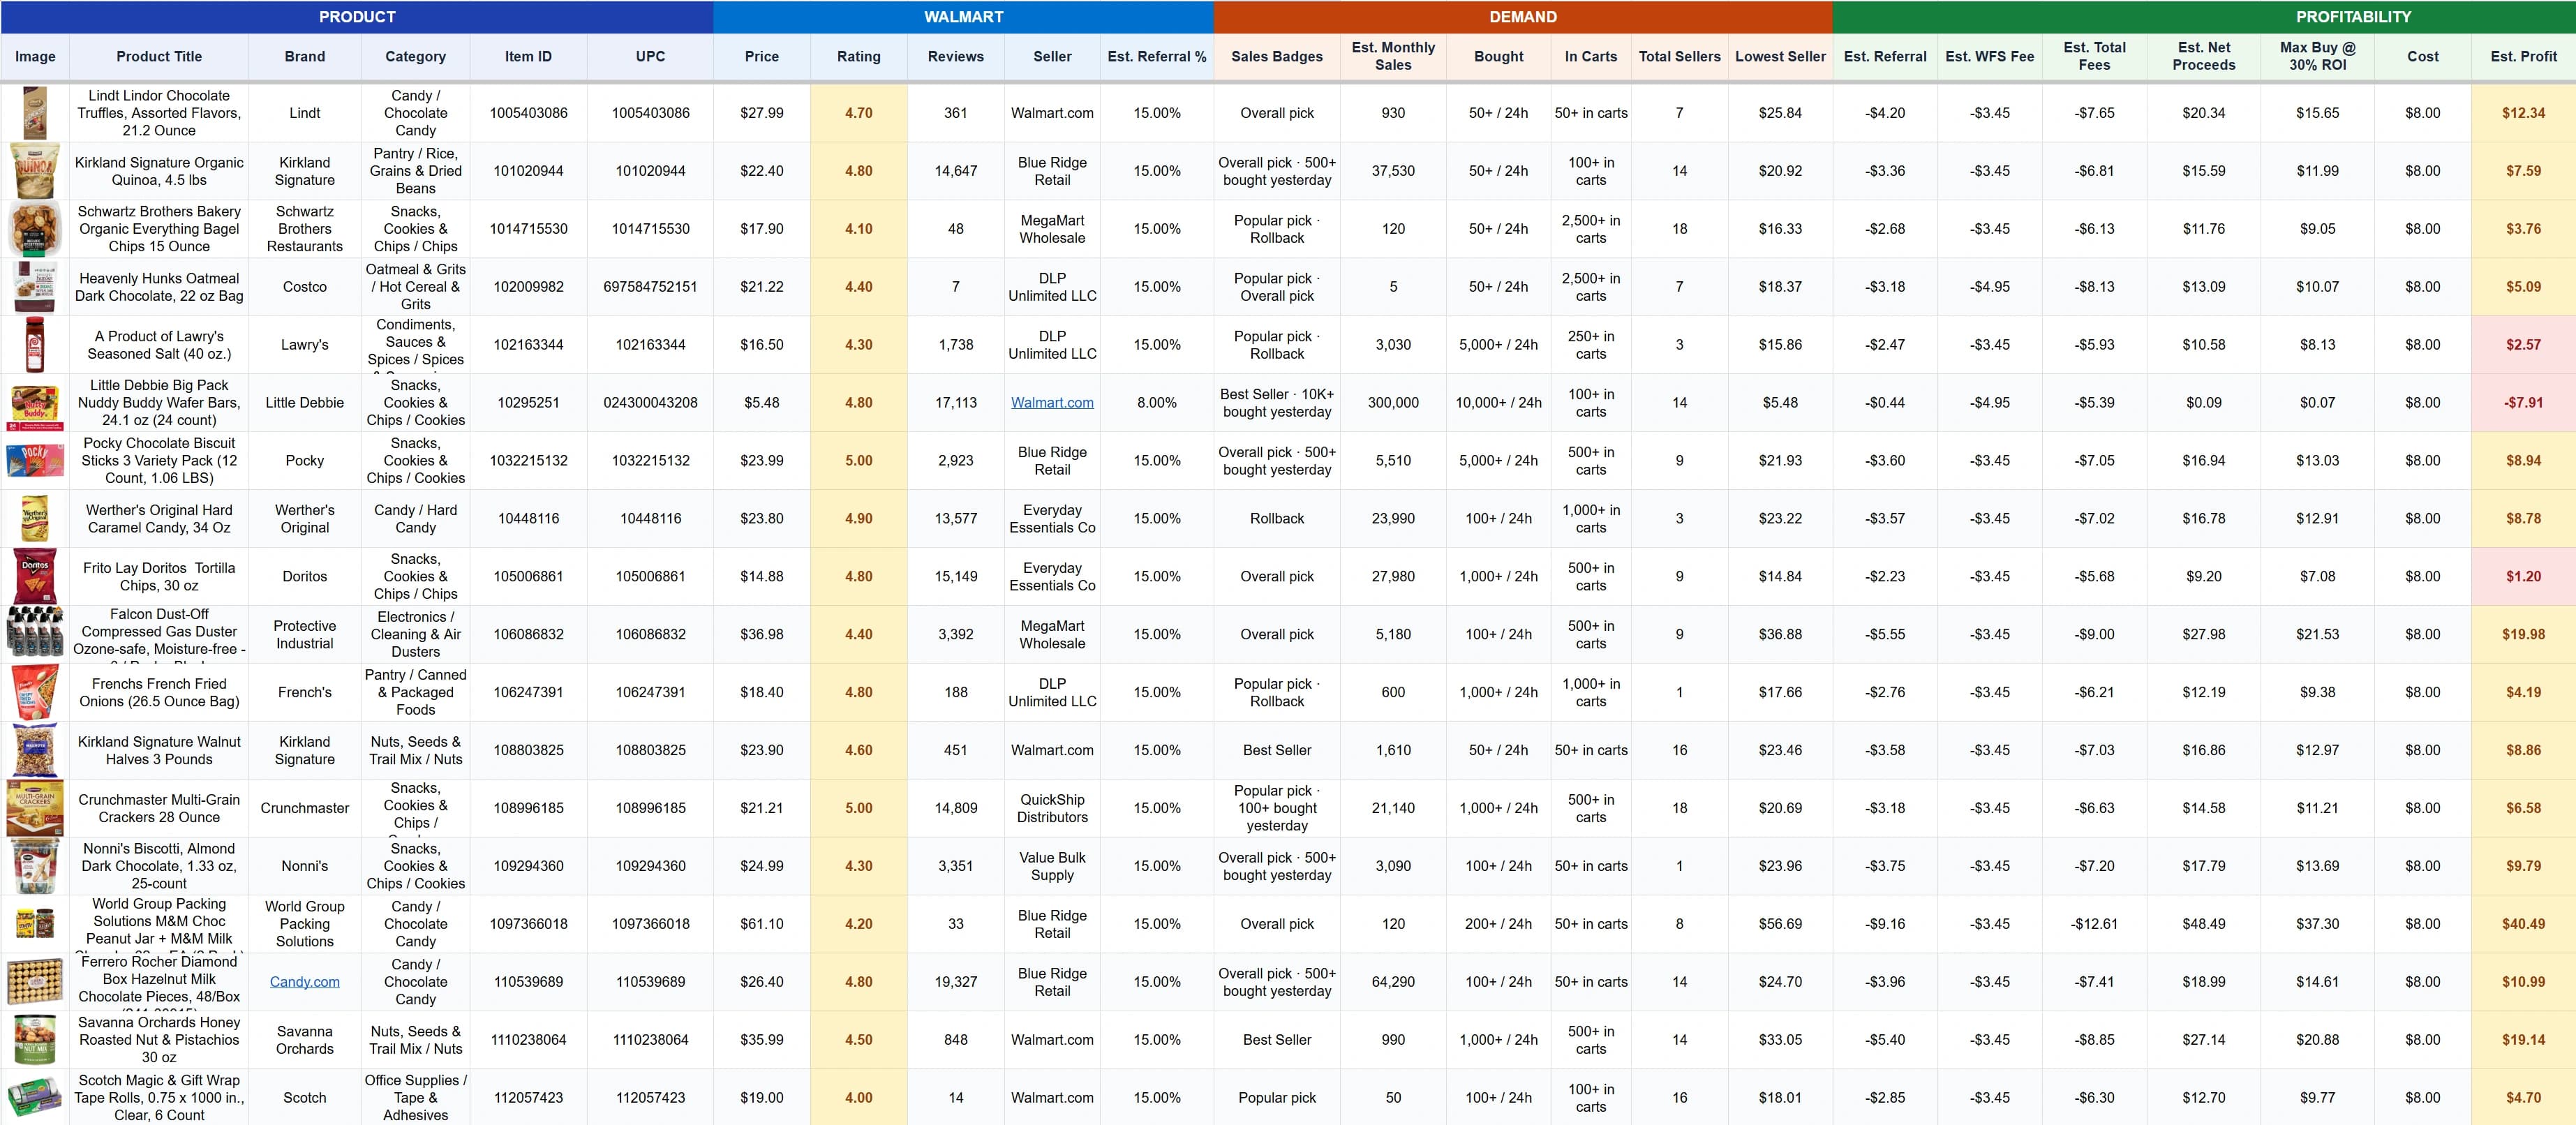Select the 'Protective Industrial' brand cell
This screenshot has width=2576, height=1125.
tap(305, 634)
